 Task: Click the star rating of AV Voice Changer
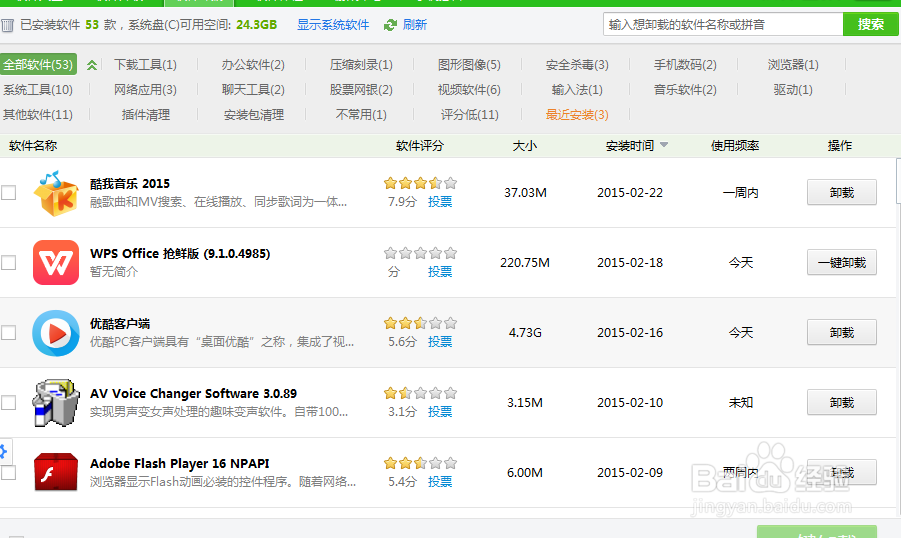(x=421, y=393)
